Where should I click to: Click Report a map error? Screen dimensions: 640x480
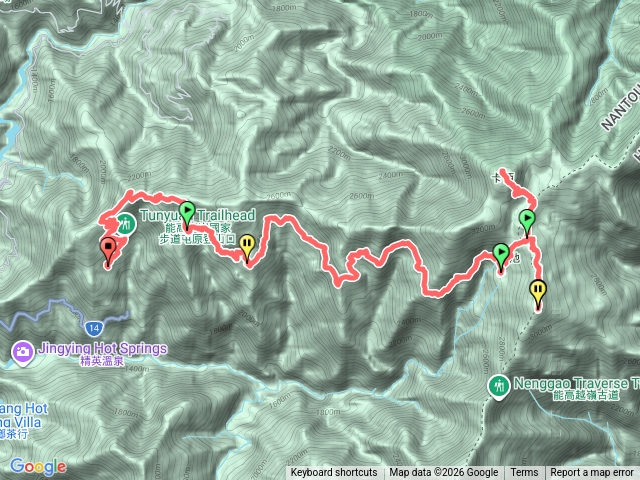pos(592,473)
